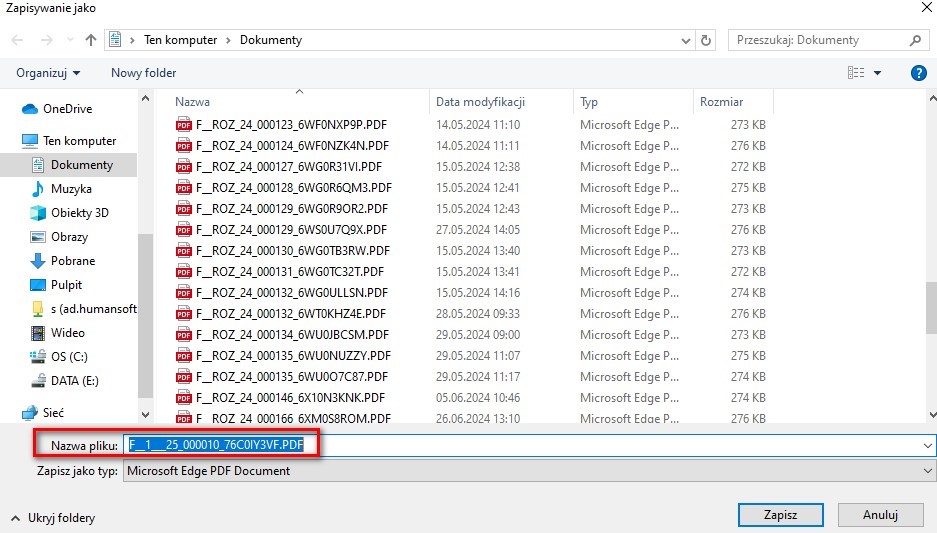Screen dimensions: 937x533
Task: Click the refresh icon beside address bar
Action: (707, 40)
